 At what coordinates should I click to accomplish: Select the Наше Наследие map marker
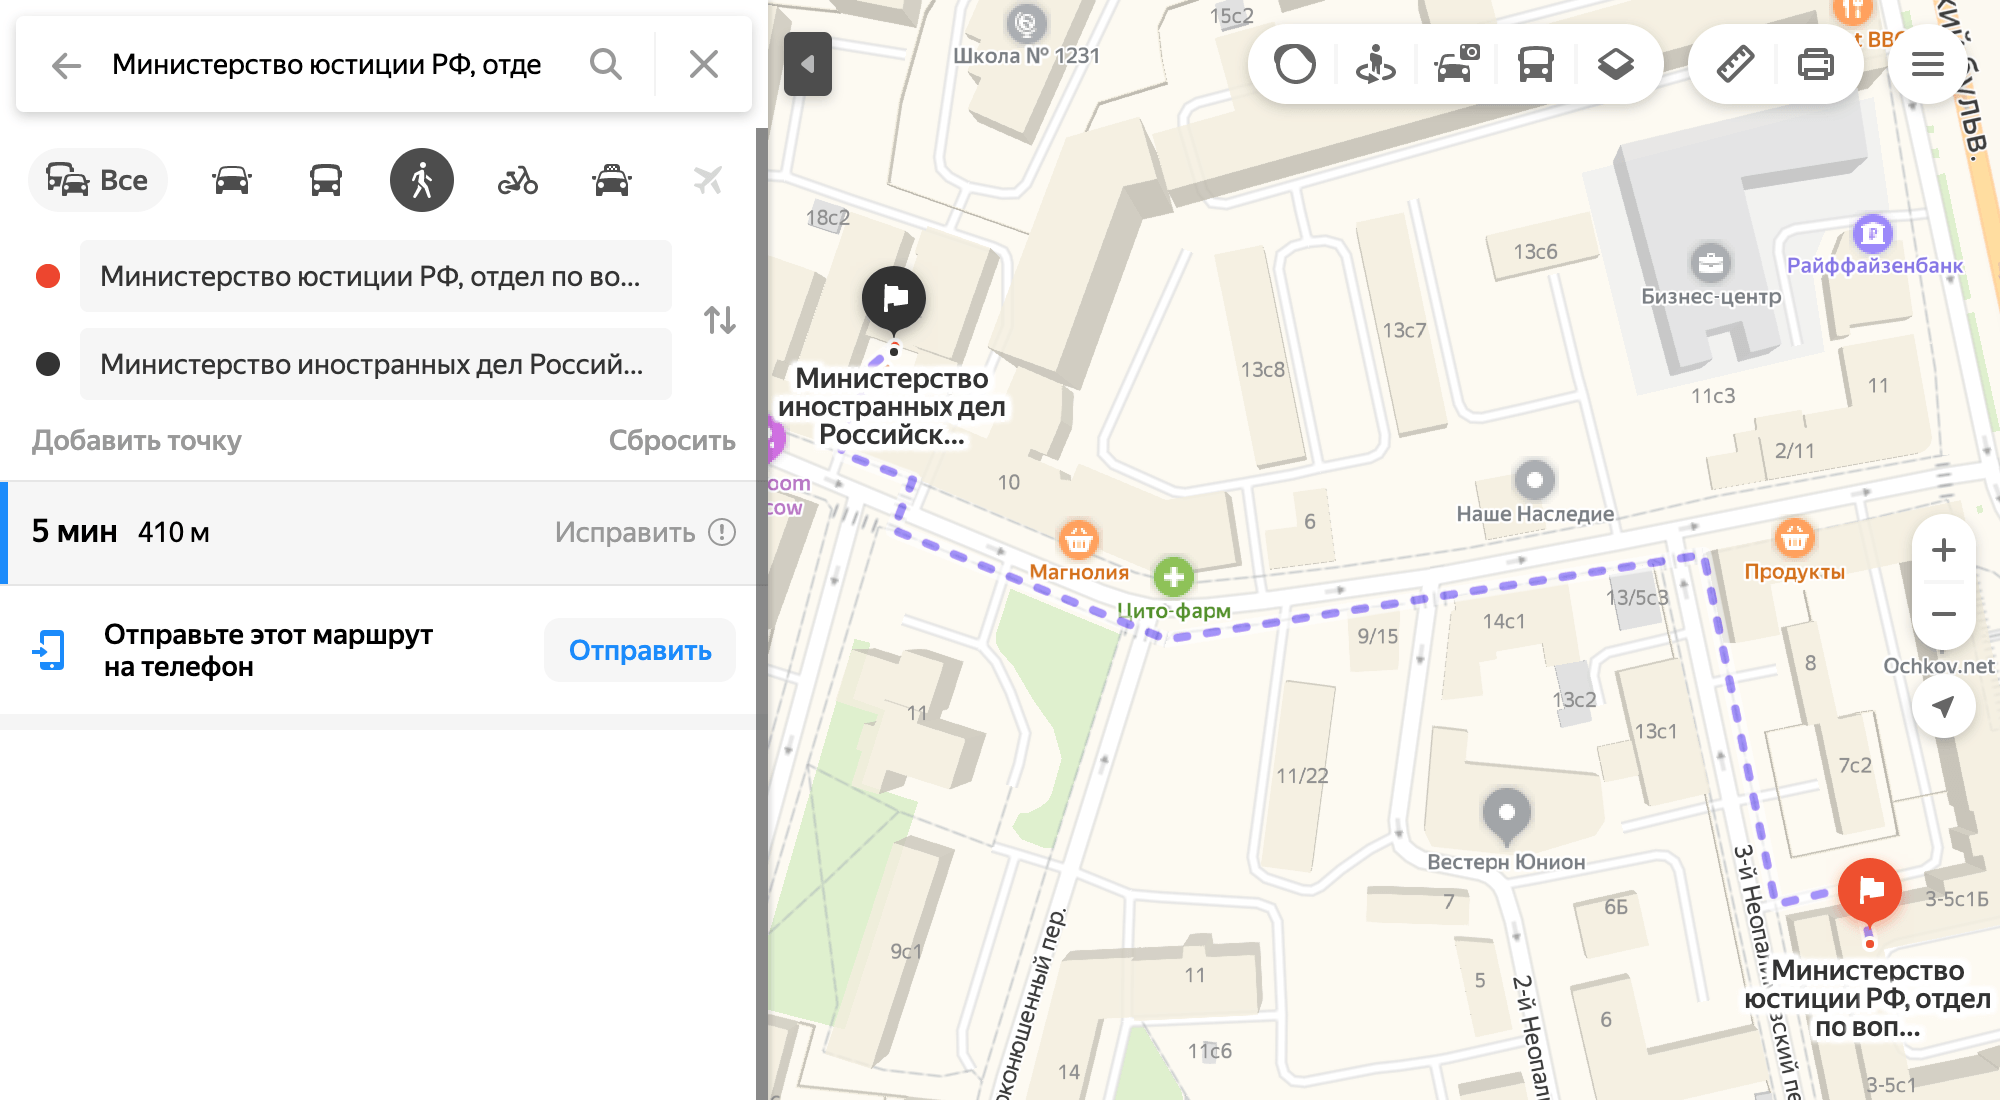pos(1534,480)
